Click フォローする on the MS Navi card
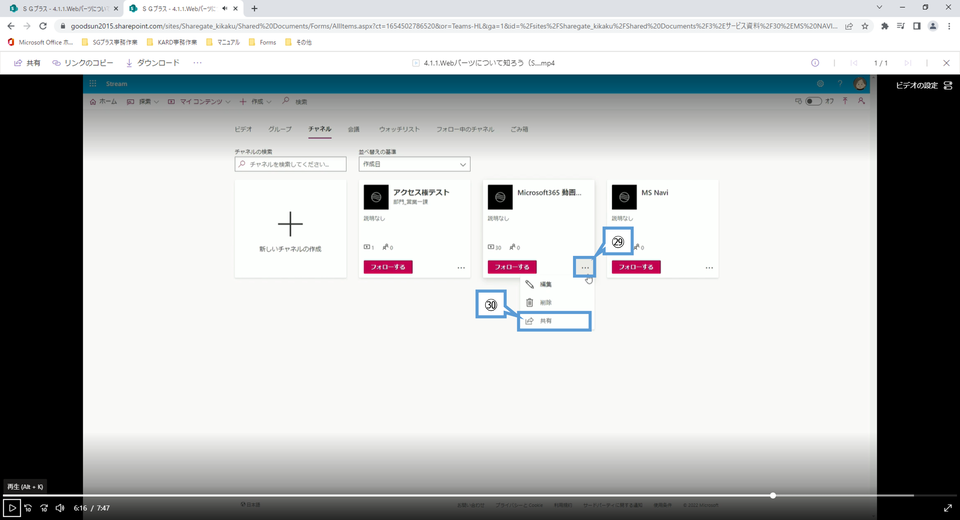 (x=636, y=267)
